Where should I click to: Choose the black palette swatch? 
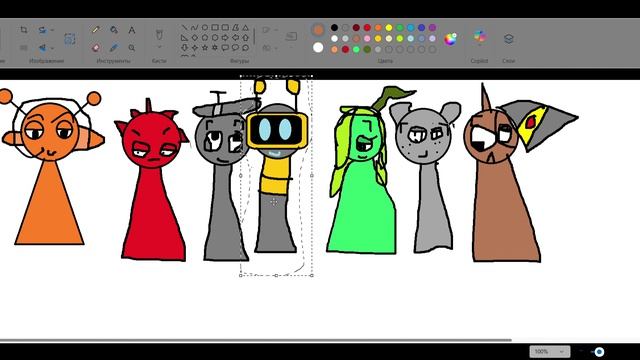point(334,28)
